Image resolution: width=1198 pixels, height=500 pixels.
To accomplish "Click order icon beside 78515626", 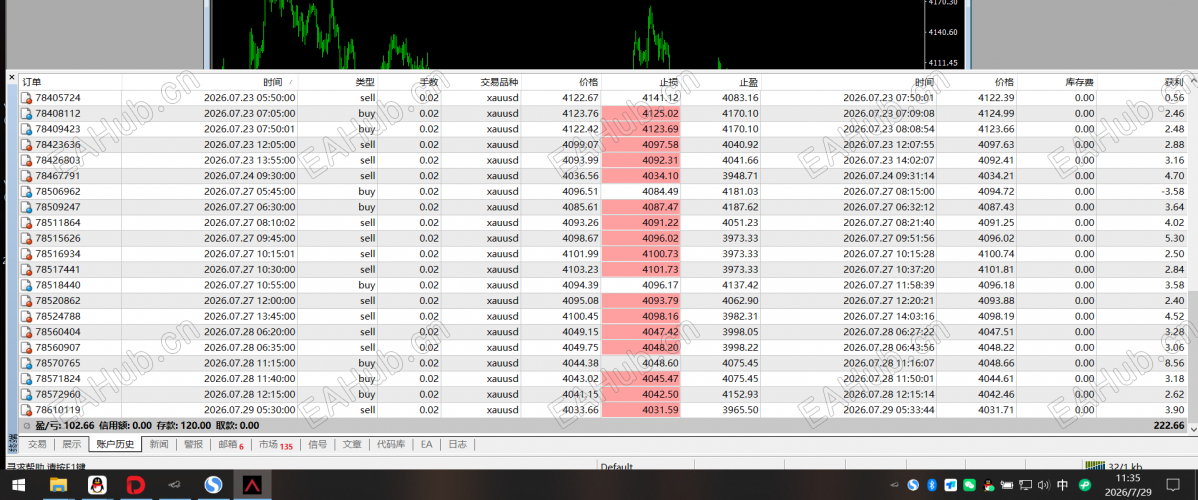I will pos(26,239).
